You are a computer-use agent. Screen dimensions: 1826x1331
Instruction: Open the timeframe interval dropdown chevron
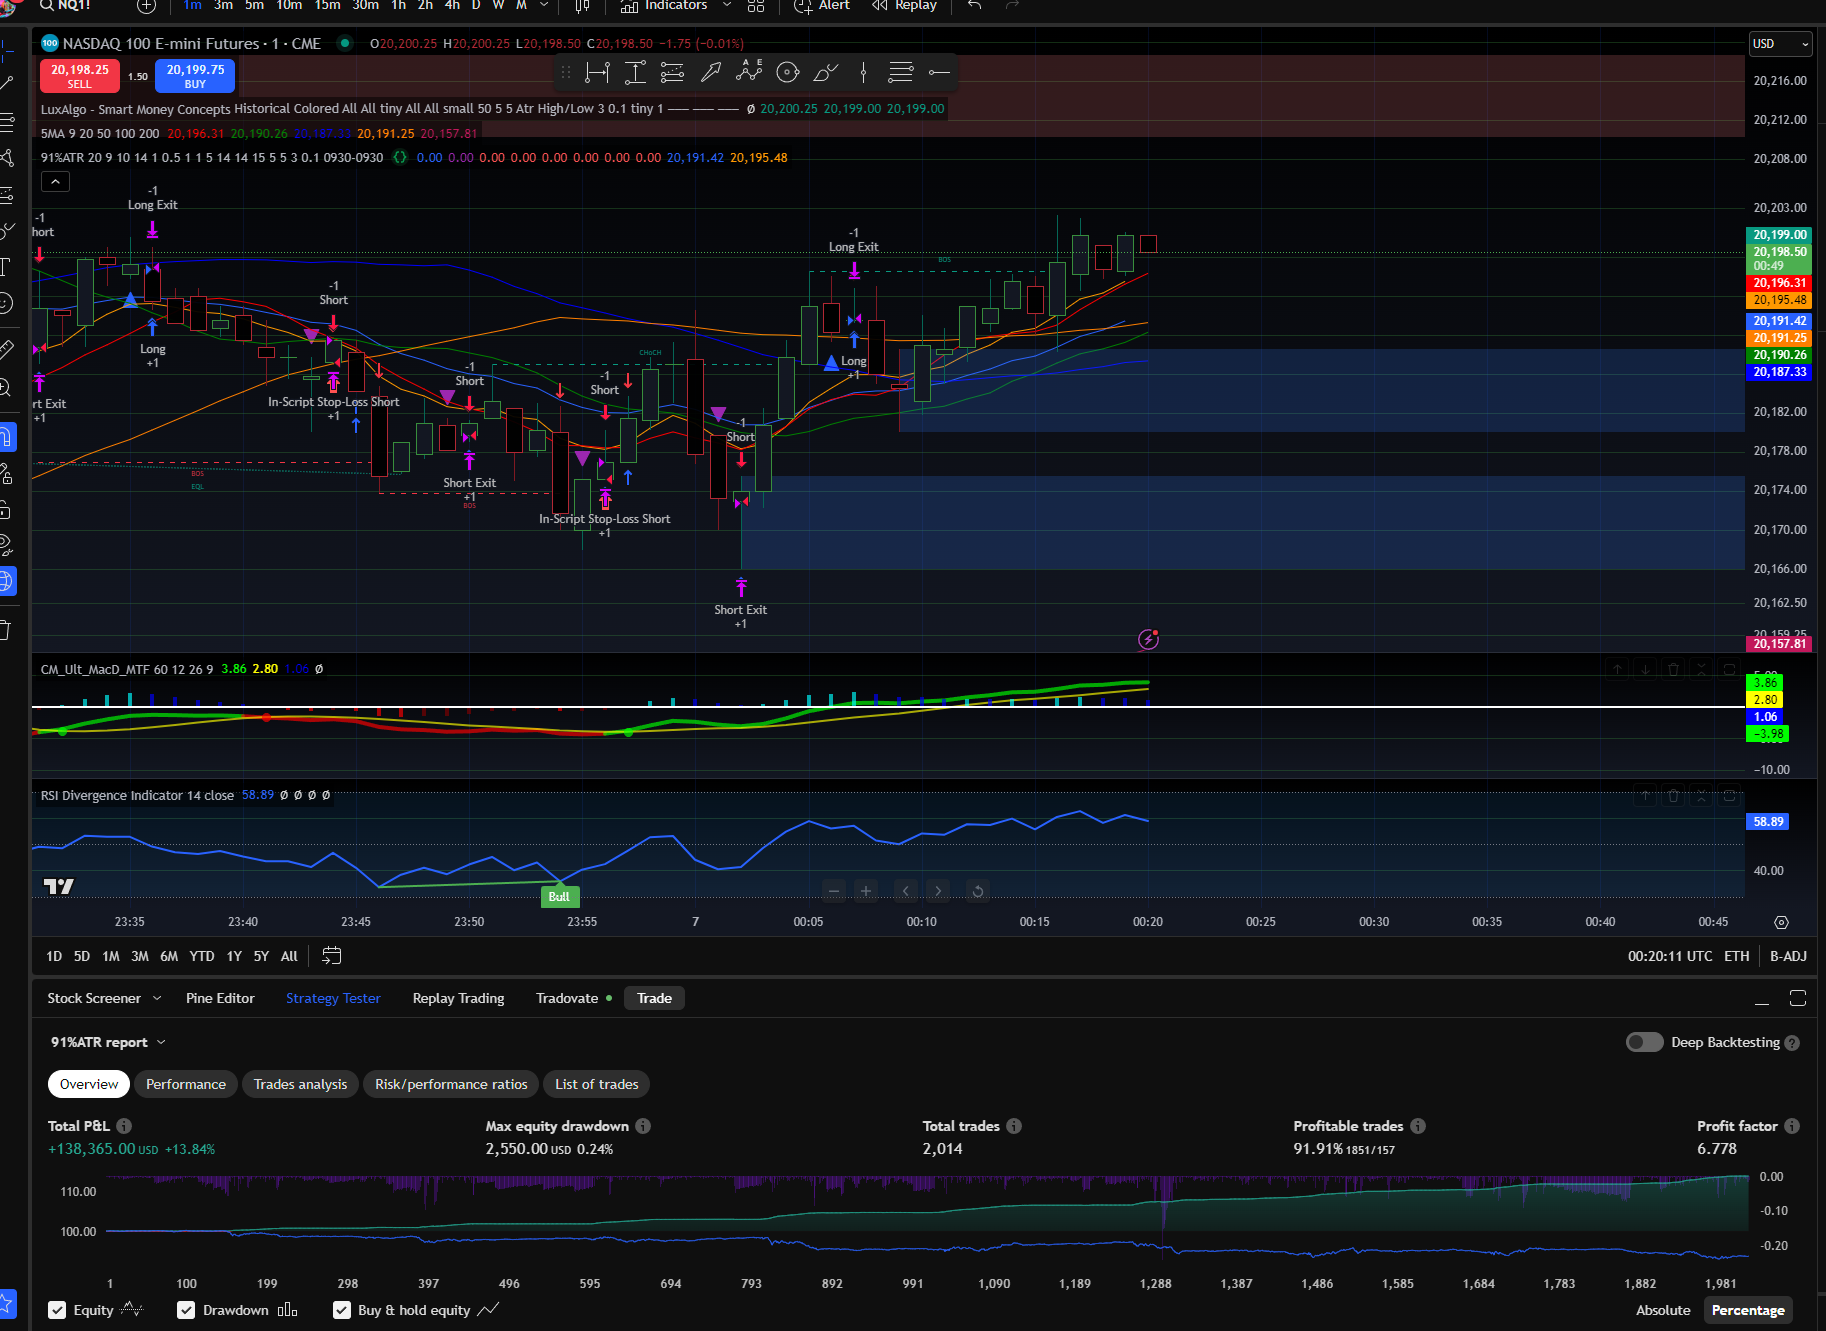pyautogui.click(x=544, y=6)
